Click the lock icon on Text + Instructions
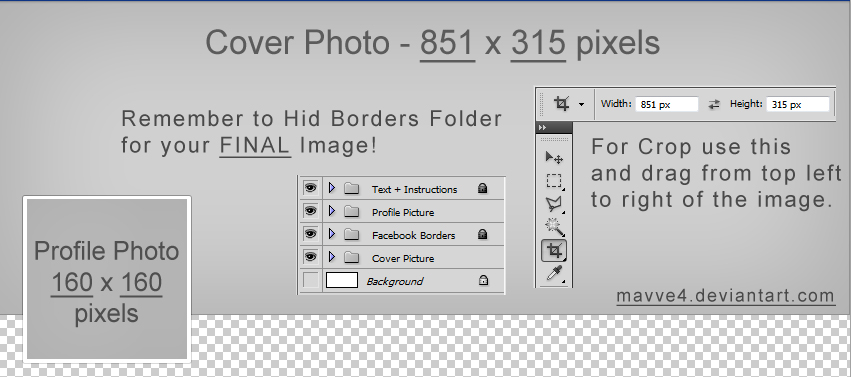The image size is (851, 377). tap(482, 188)
